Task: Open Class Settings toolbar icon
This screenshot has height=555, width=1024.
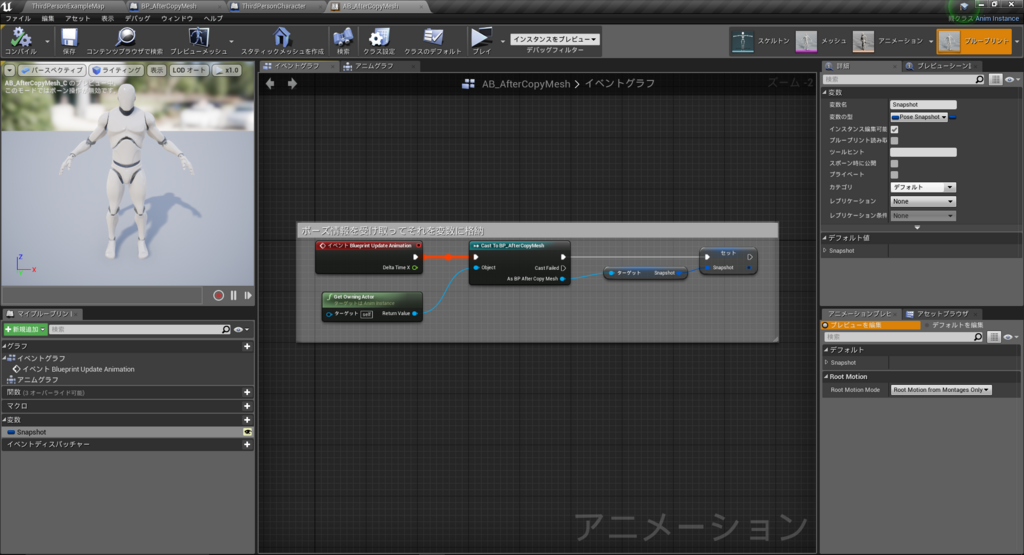Action: 378,38
